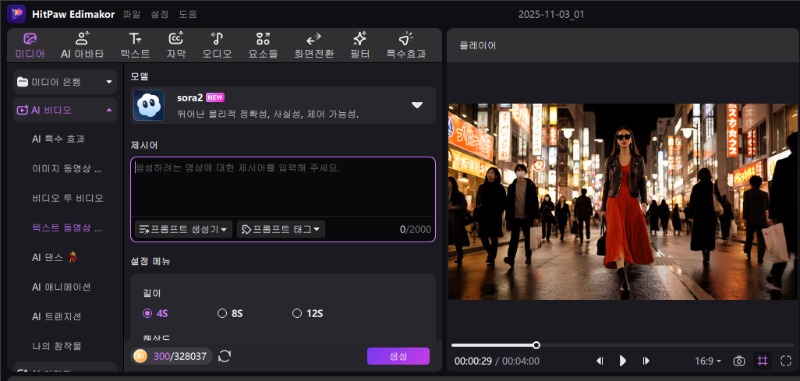Take a snapshot of the player frame
This screenshot has width=800, height=381.
click(x=739, y=361)
